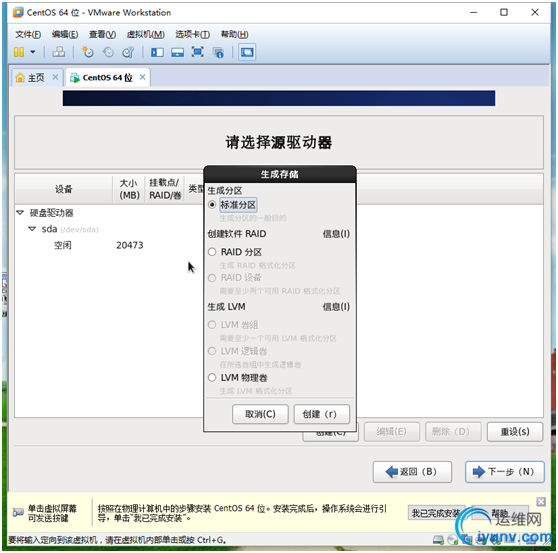
Task: Click the 我已完成安装 button
Action: click(436, 513)
